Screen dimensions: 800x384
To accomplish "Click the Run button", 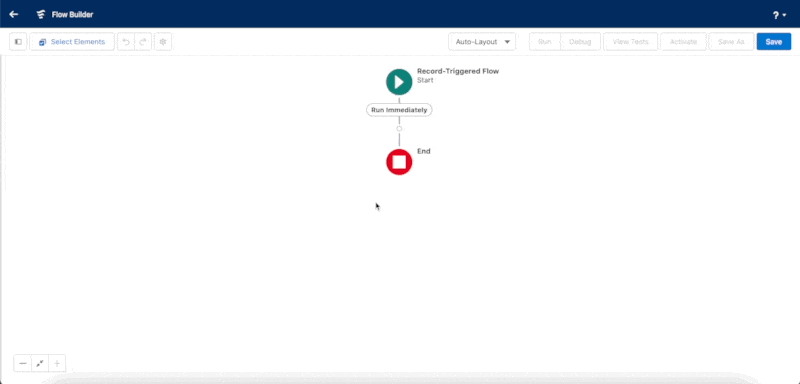I will [545, 42].
